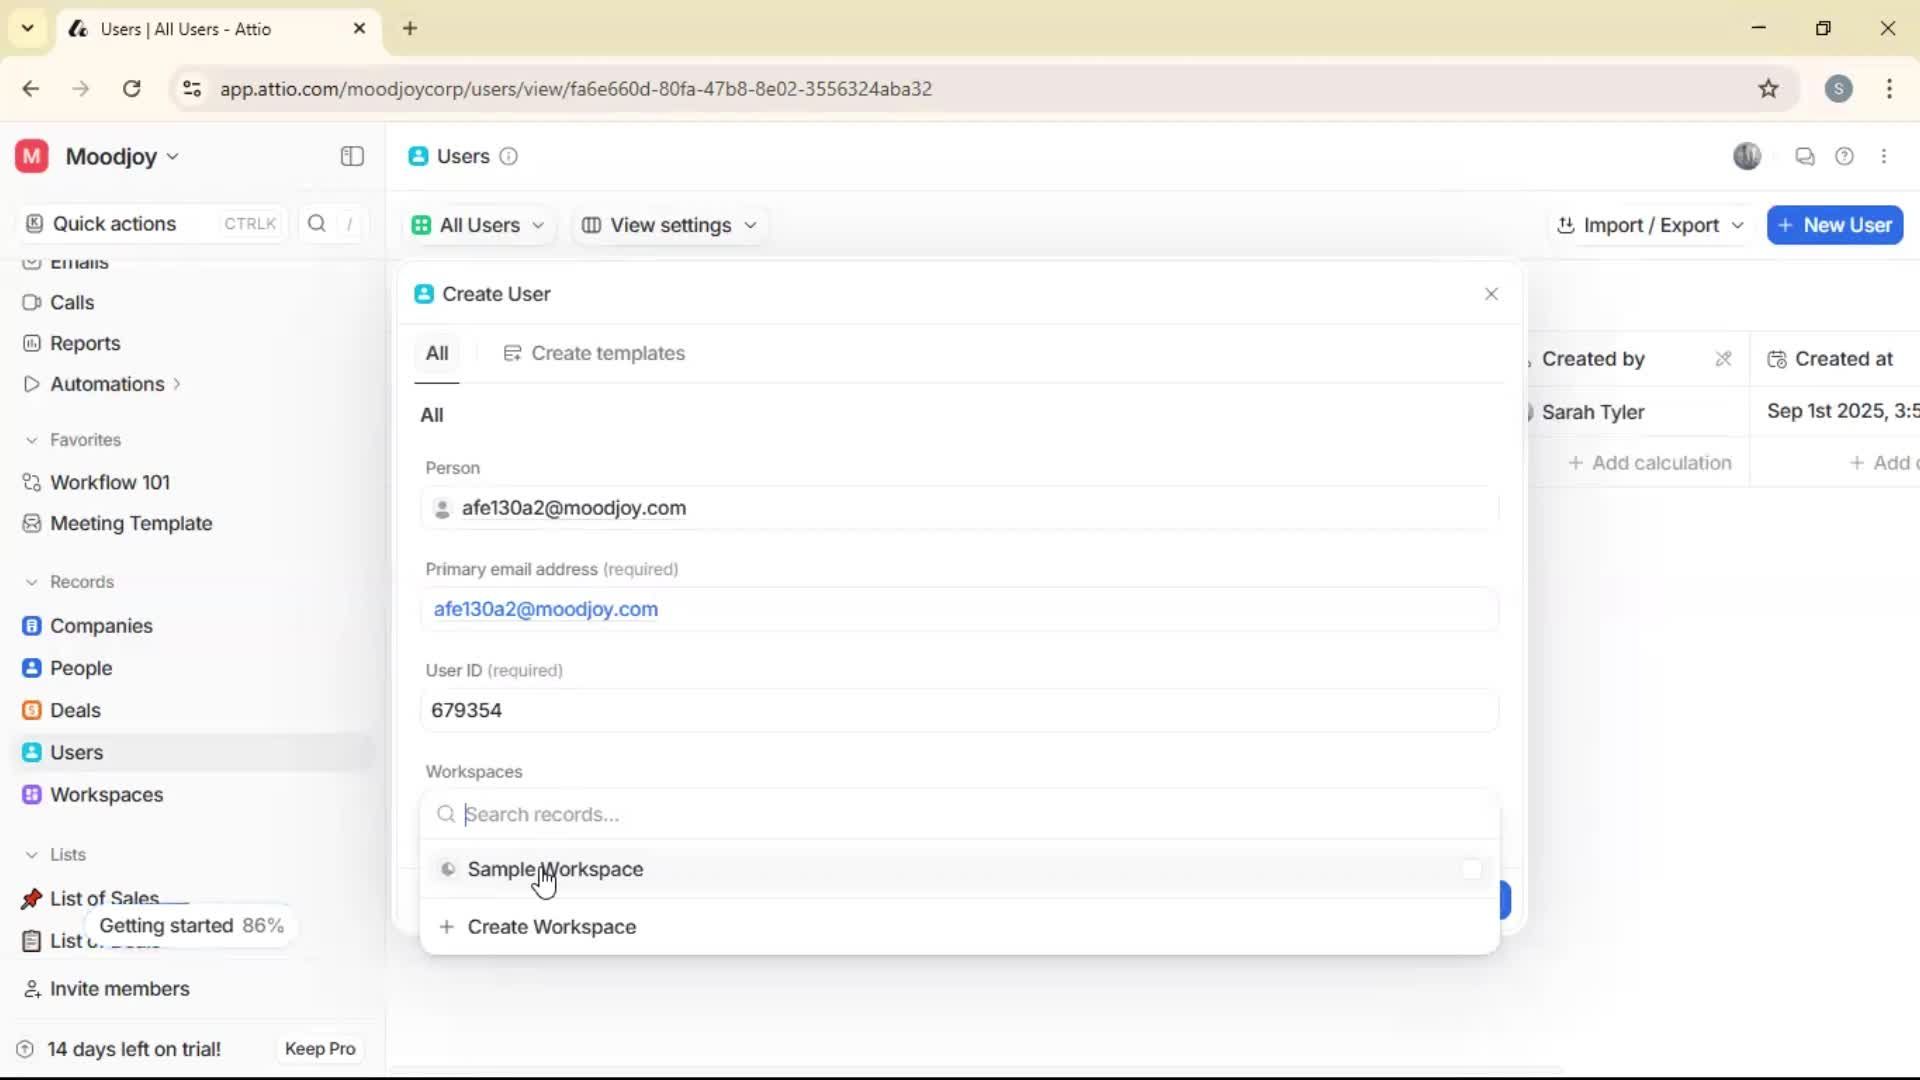
Task: Collapse the Favorites section in the sidebar
Action: pos(33,440)
